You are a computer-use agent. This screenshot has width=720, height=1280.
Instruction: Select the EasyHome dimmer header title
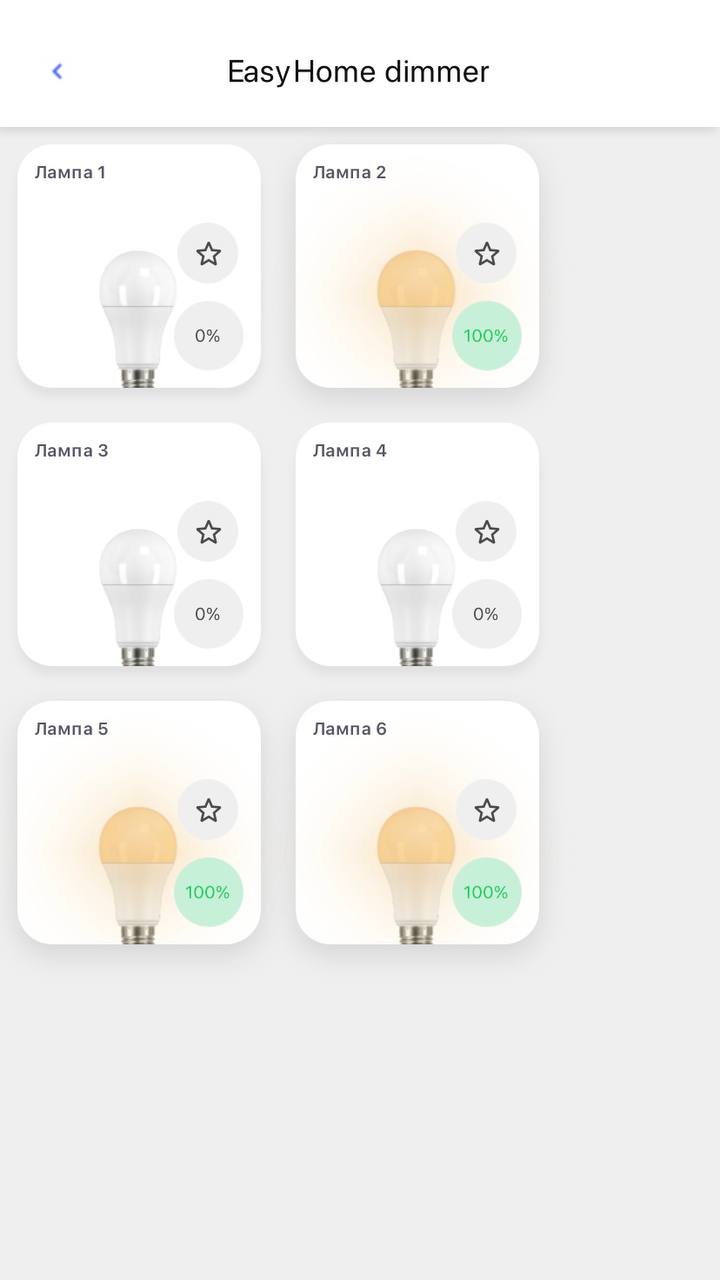(358, 72)
